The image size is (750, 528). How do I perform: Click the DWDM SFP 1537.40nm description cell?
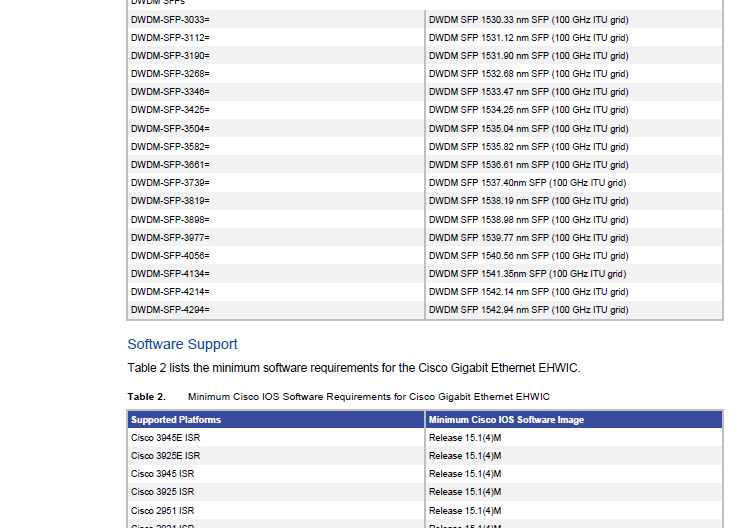pyautogui.click(x=527, y=183)
